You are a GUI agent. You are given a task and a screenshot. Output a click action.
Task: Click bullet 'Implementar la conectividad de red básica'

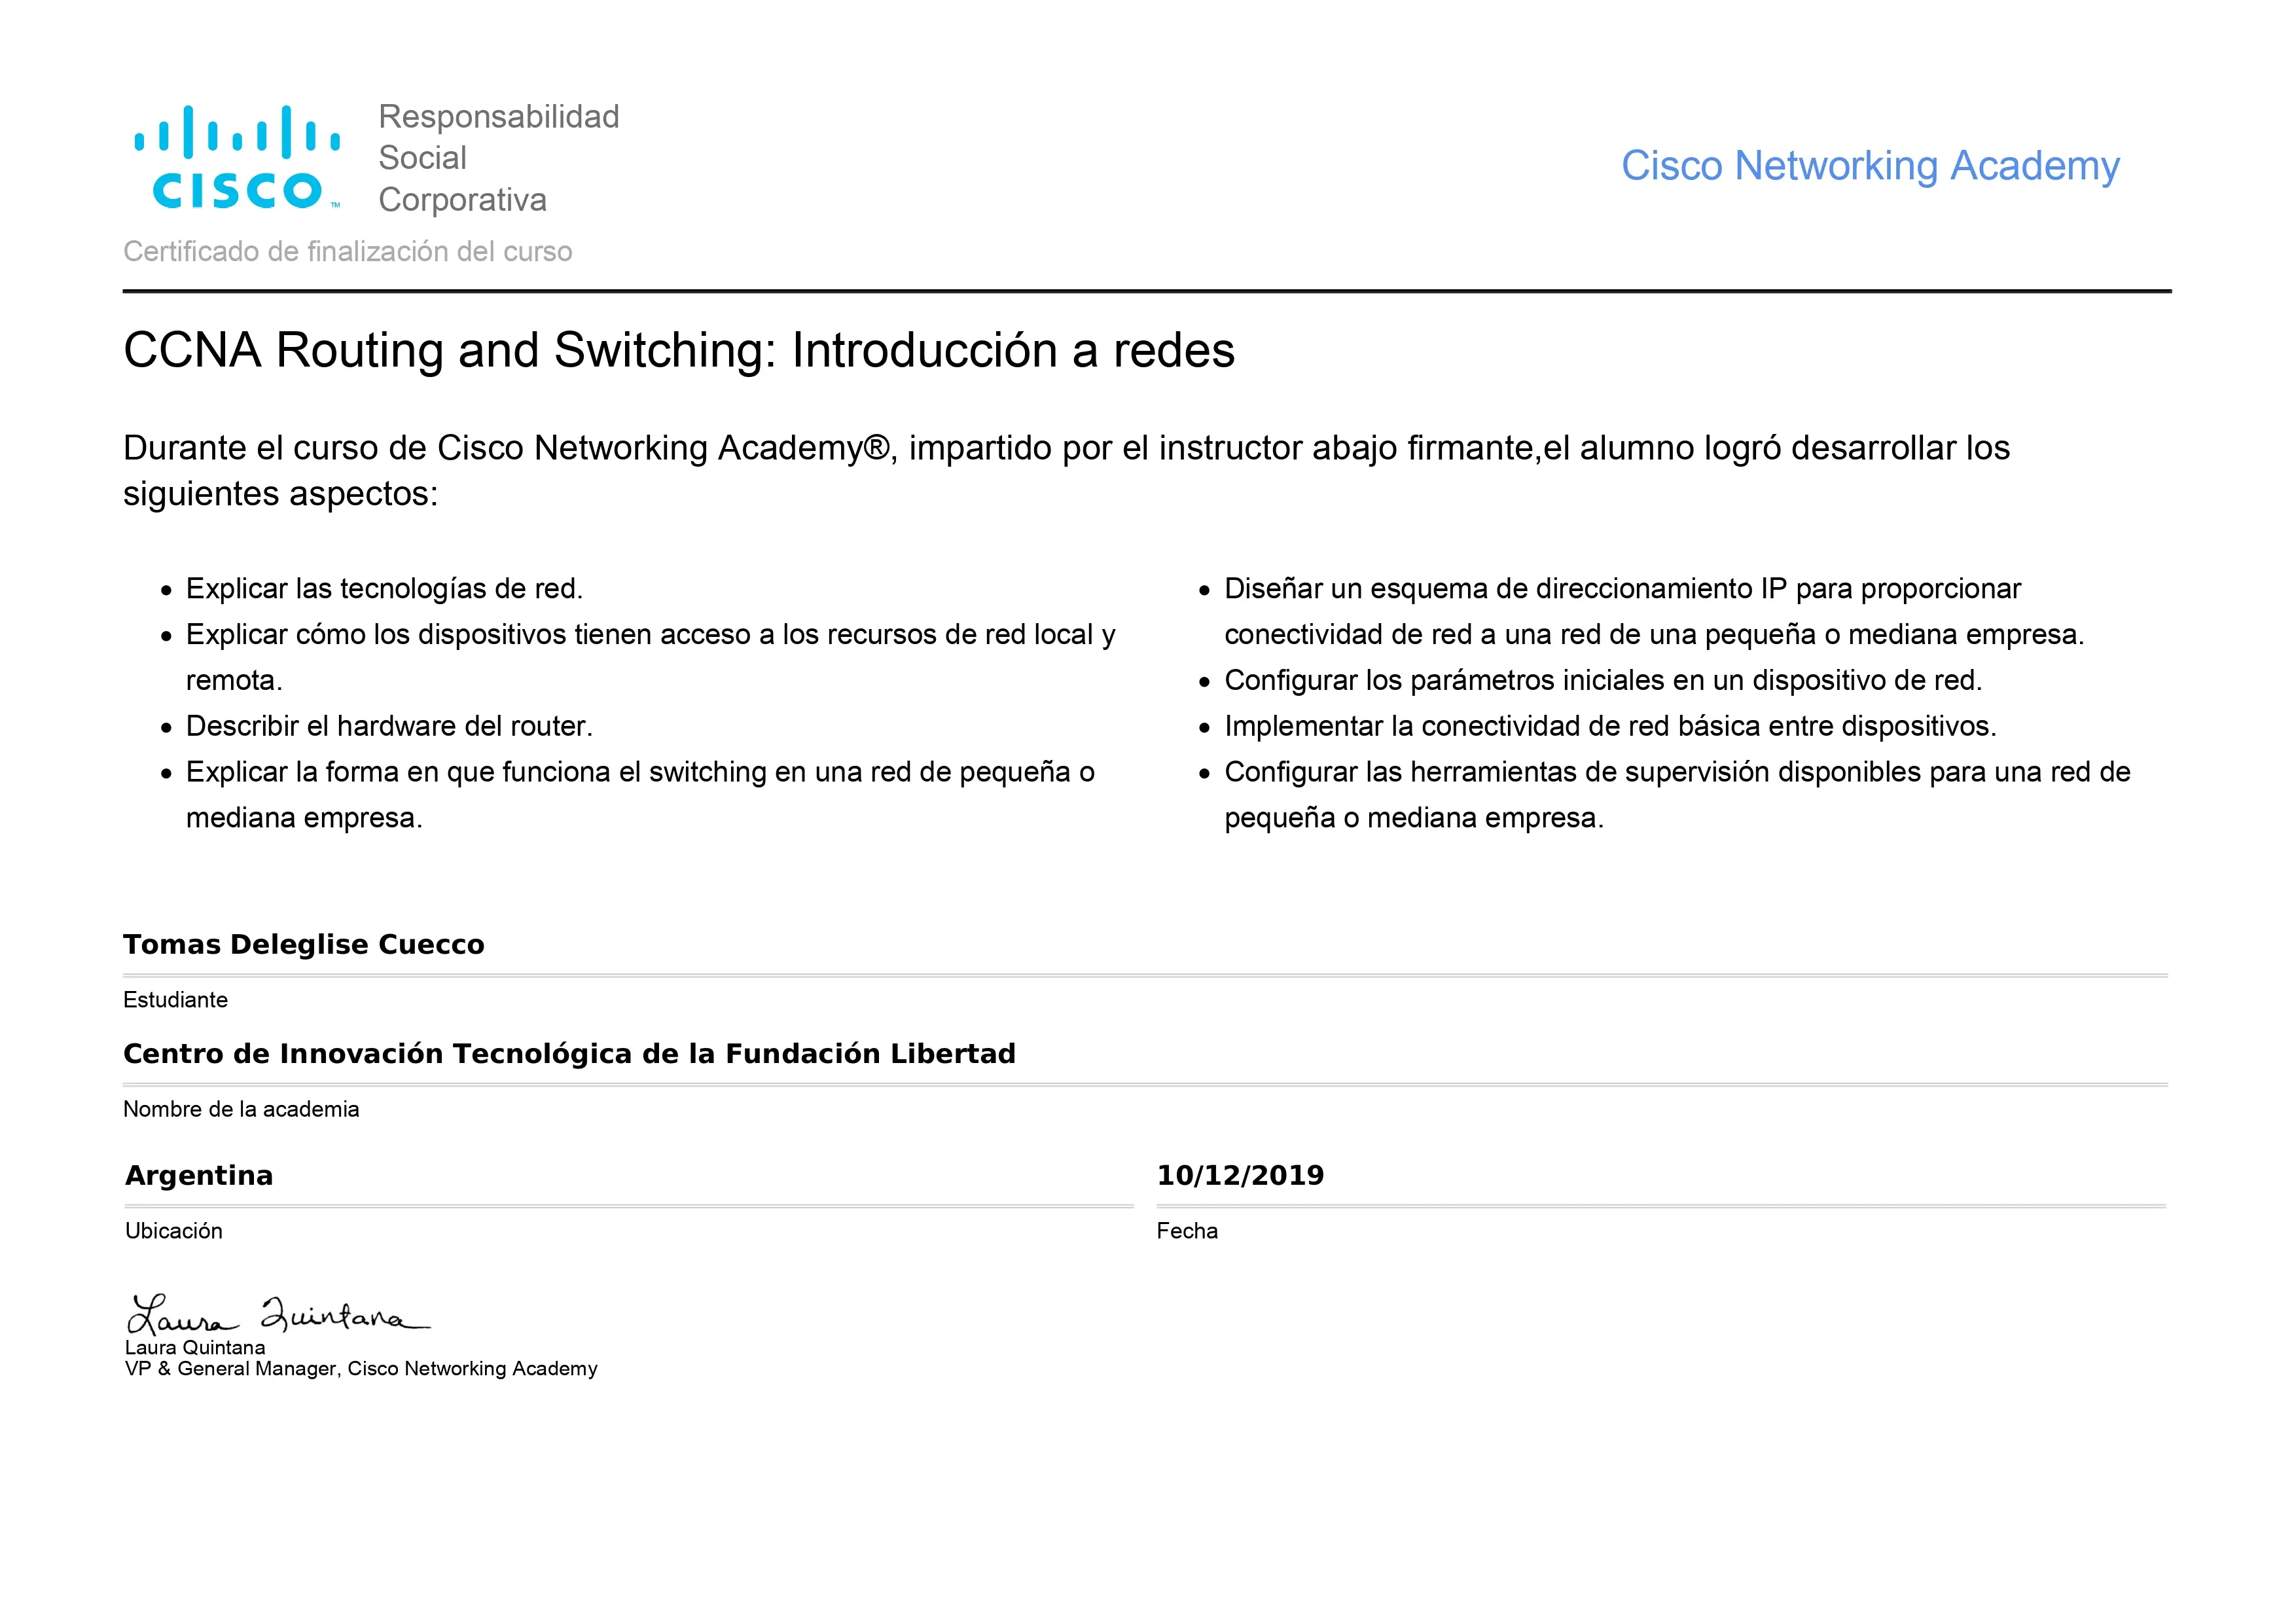click(x=1610, y=726)
